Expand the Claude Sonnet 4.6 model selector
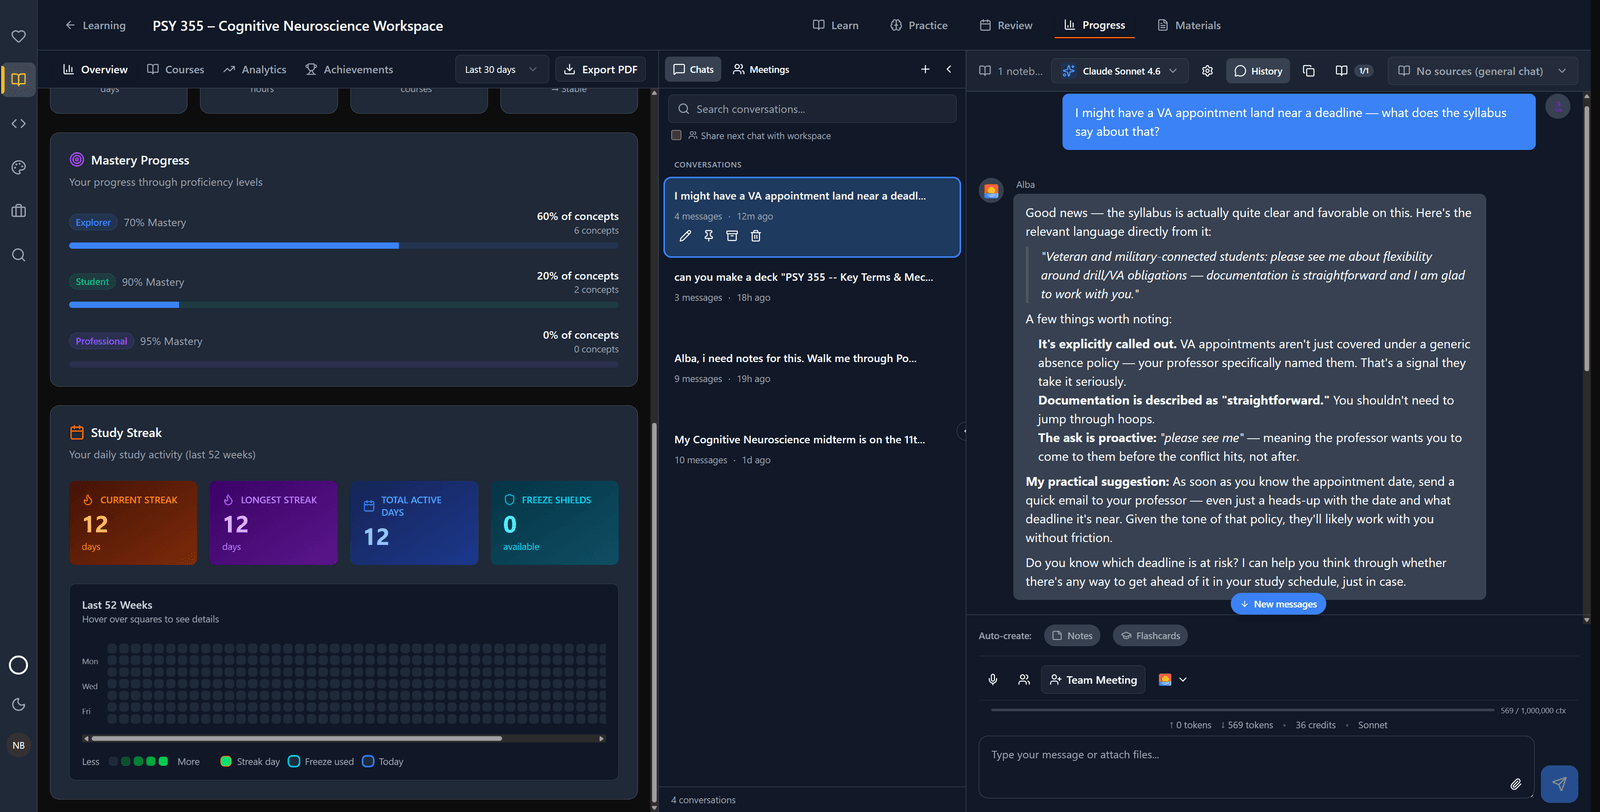Image resolution: width=1600 pixels, height=812 pixels. coord(1120,71)
